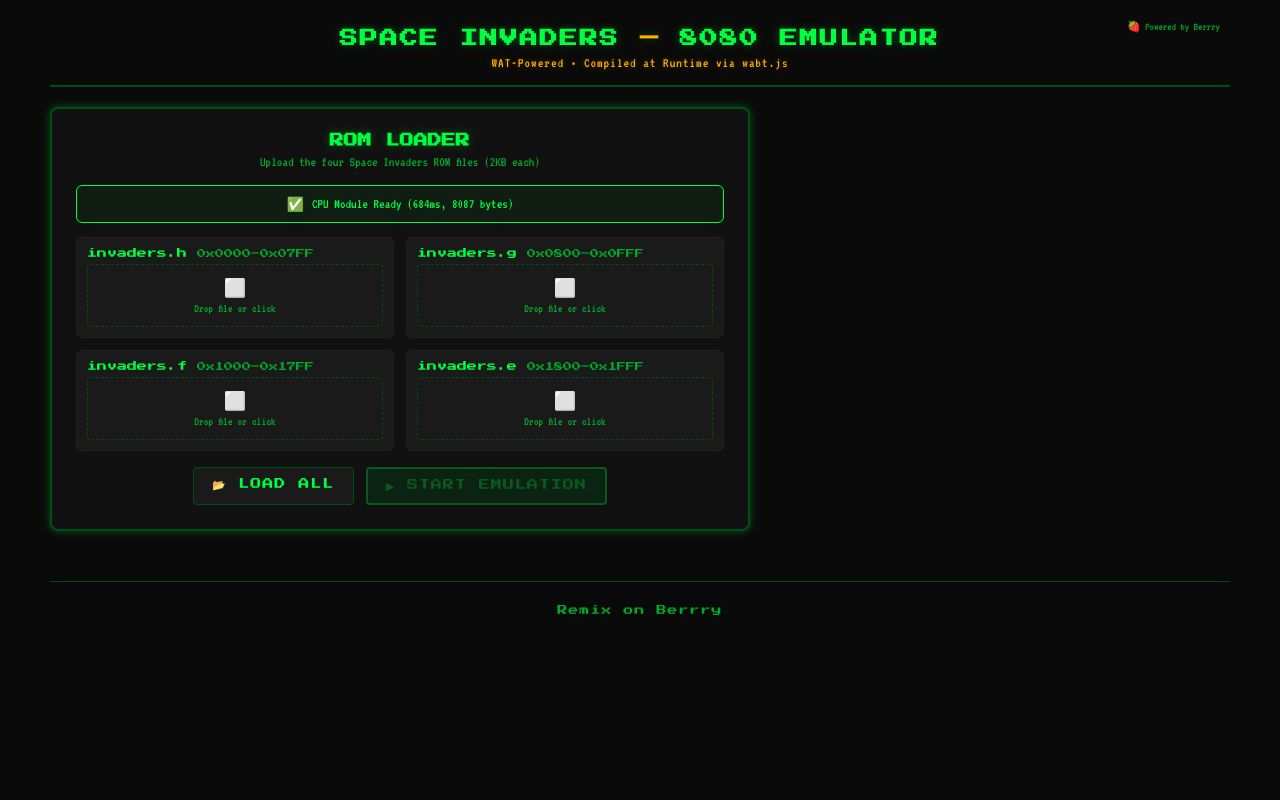This screenshot has height=800, width=1280.
Task: Select the invaders.h upload area
Action: pos(235,296)
